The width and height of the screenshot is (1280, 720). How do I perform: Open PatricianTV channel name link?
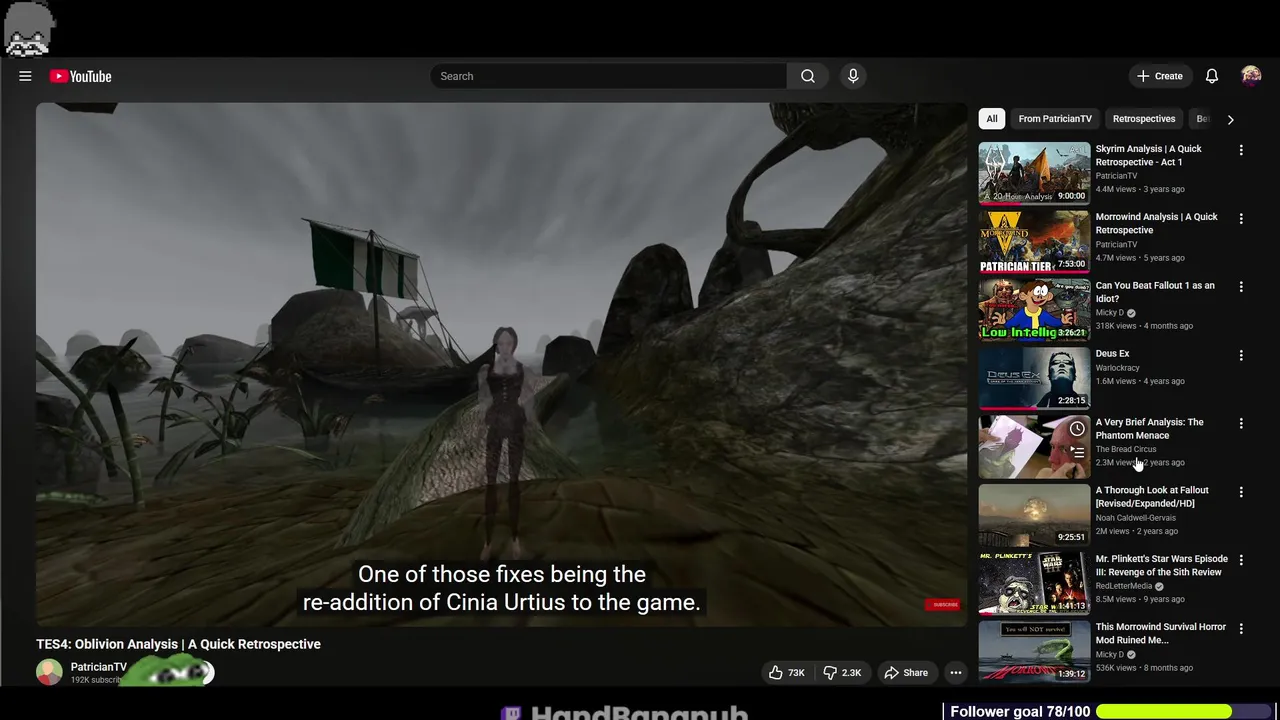(x=98, y=667)
